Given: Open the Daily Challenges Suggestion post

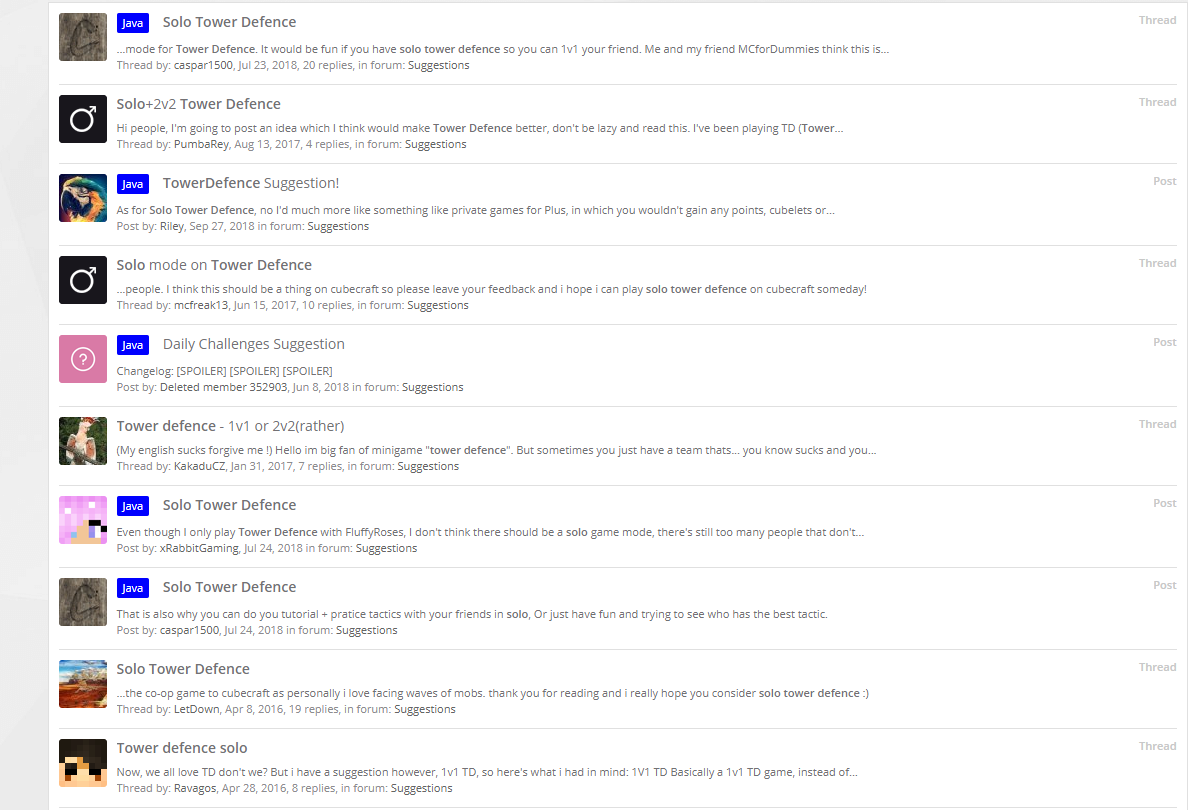Looking at the screenshot, I should [x=254, y=344].
